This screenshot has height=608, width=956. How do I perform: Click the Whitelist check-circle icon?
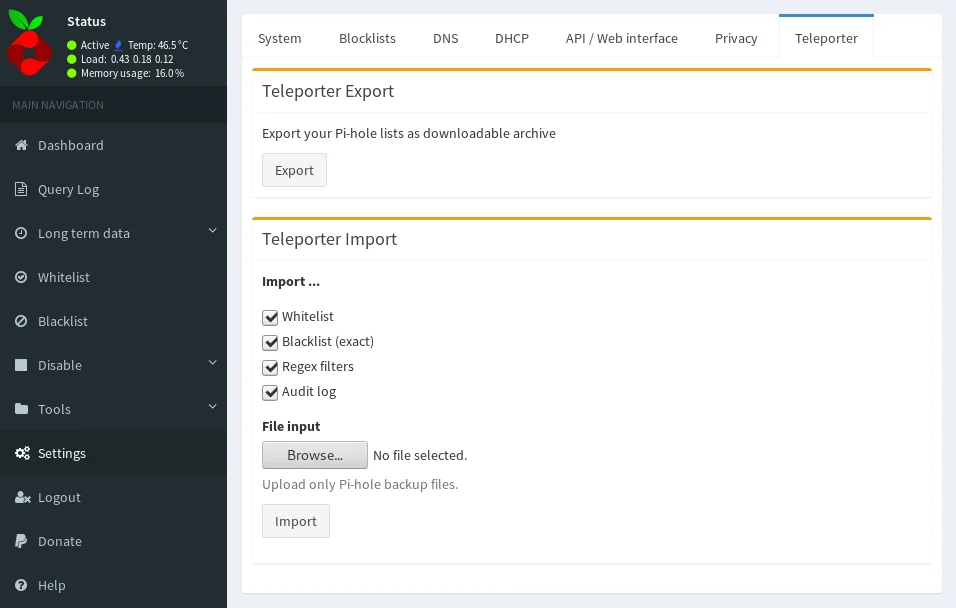21,277
